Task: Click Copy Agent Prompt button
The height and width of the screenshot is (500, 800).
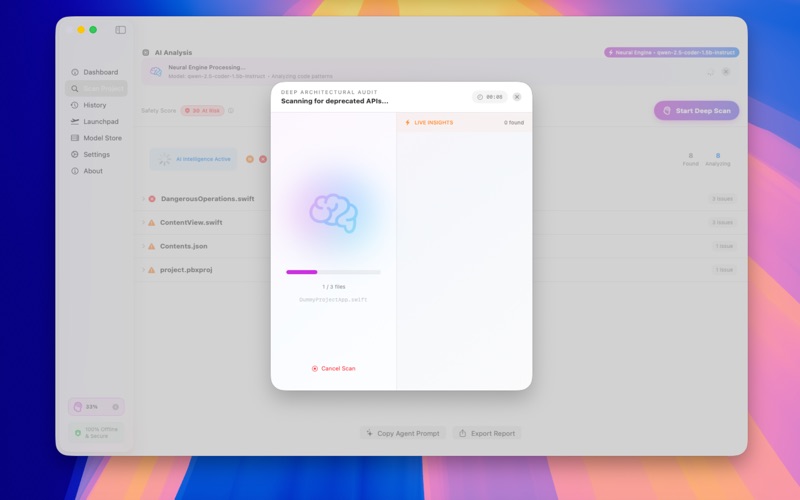Action: 403,433
